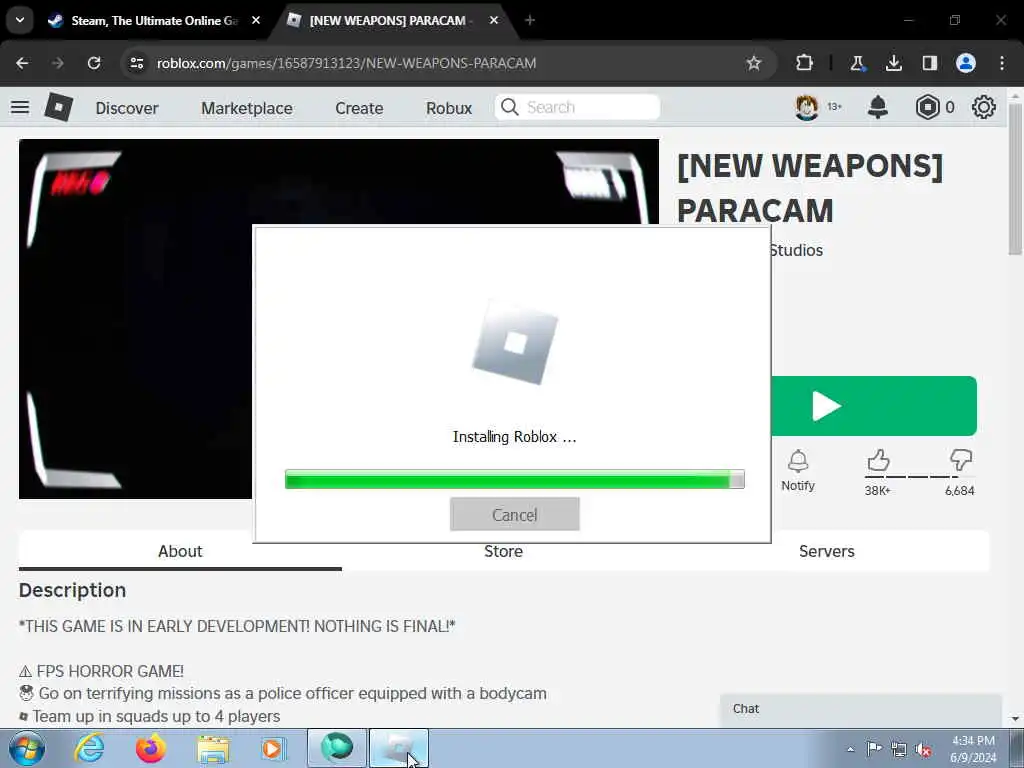
Task: Launch Firefox from the taskbar
Action: click(x=151, y=748)
